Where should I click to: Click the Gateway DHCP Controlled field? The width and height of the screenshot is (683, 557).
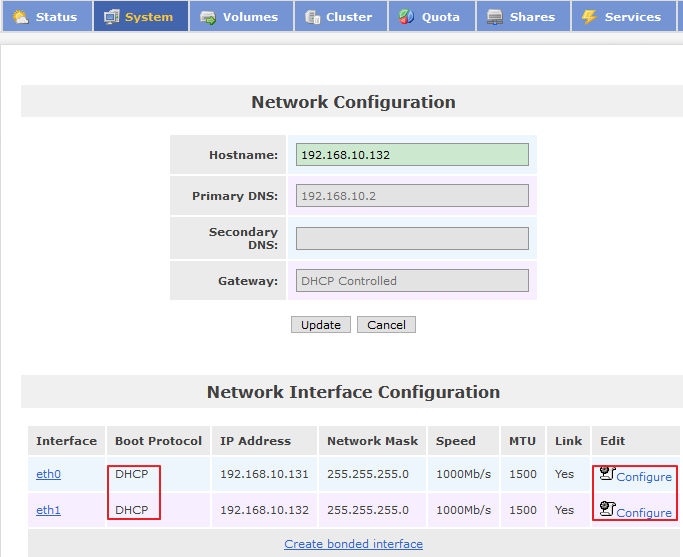(x=412, y=280)
